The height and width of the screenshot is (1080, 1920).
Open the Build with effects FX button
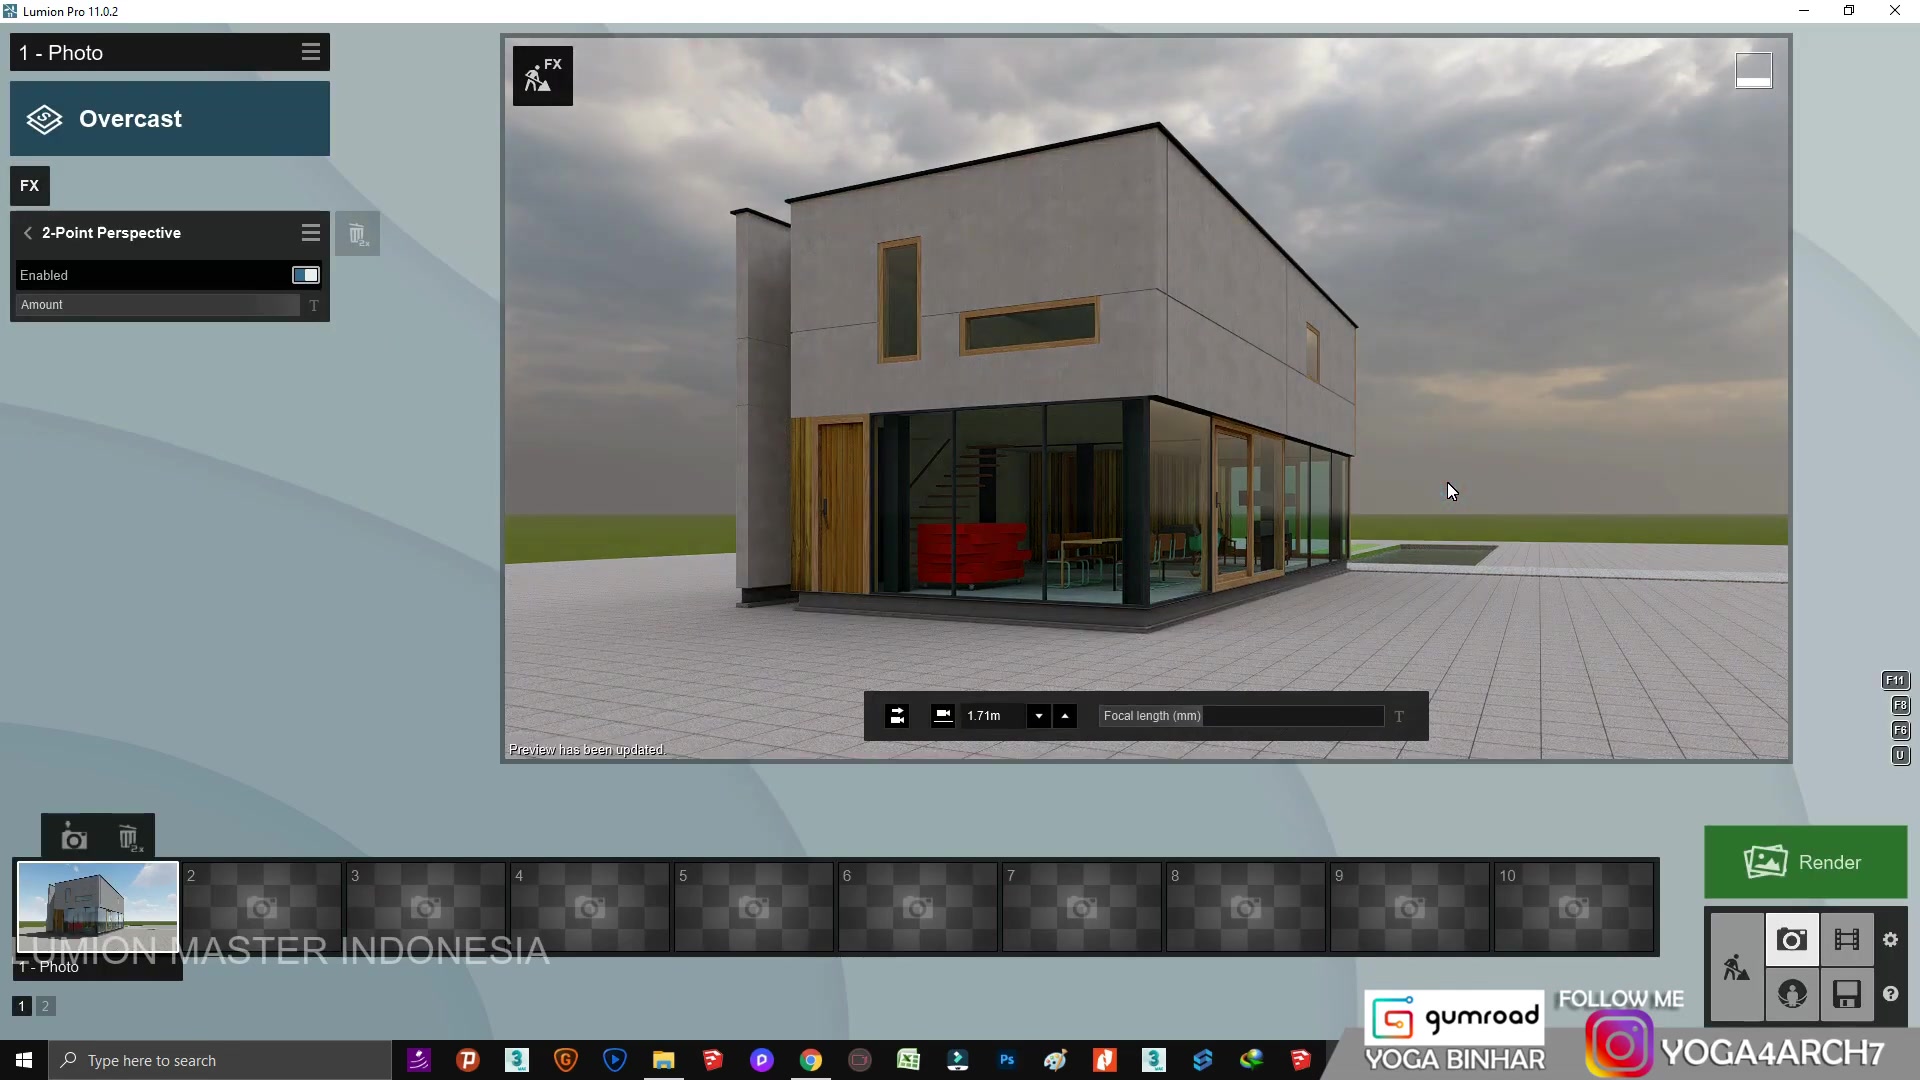[543, 76]
